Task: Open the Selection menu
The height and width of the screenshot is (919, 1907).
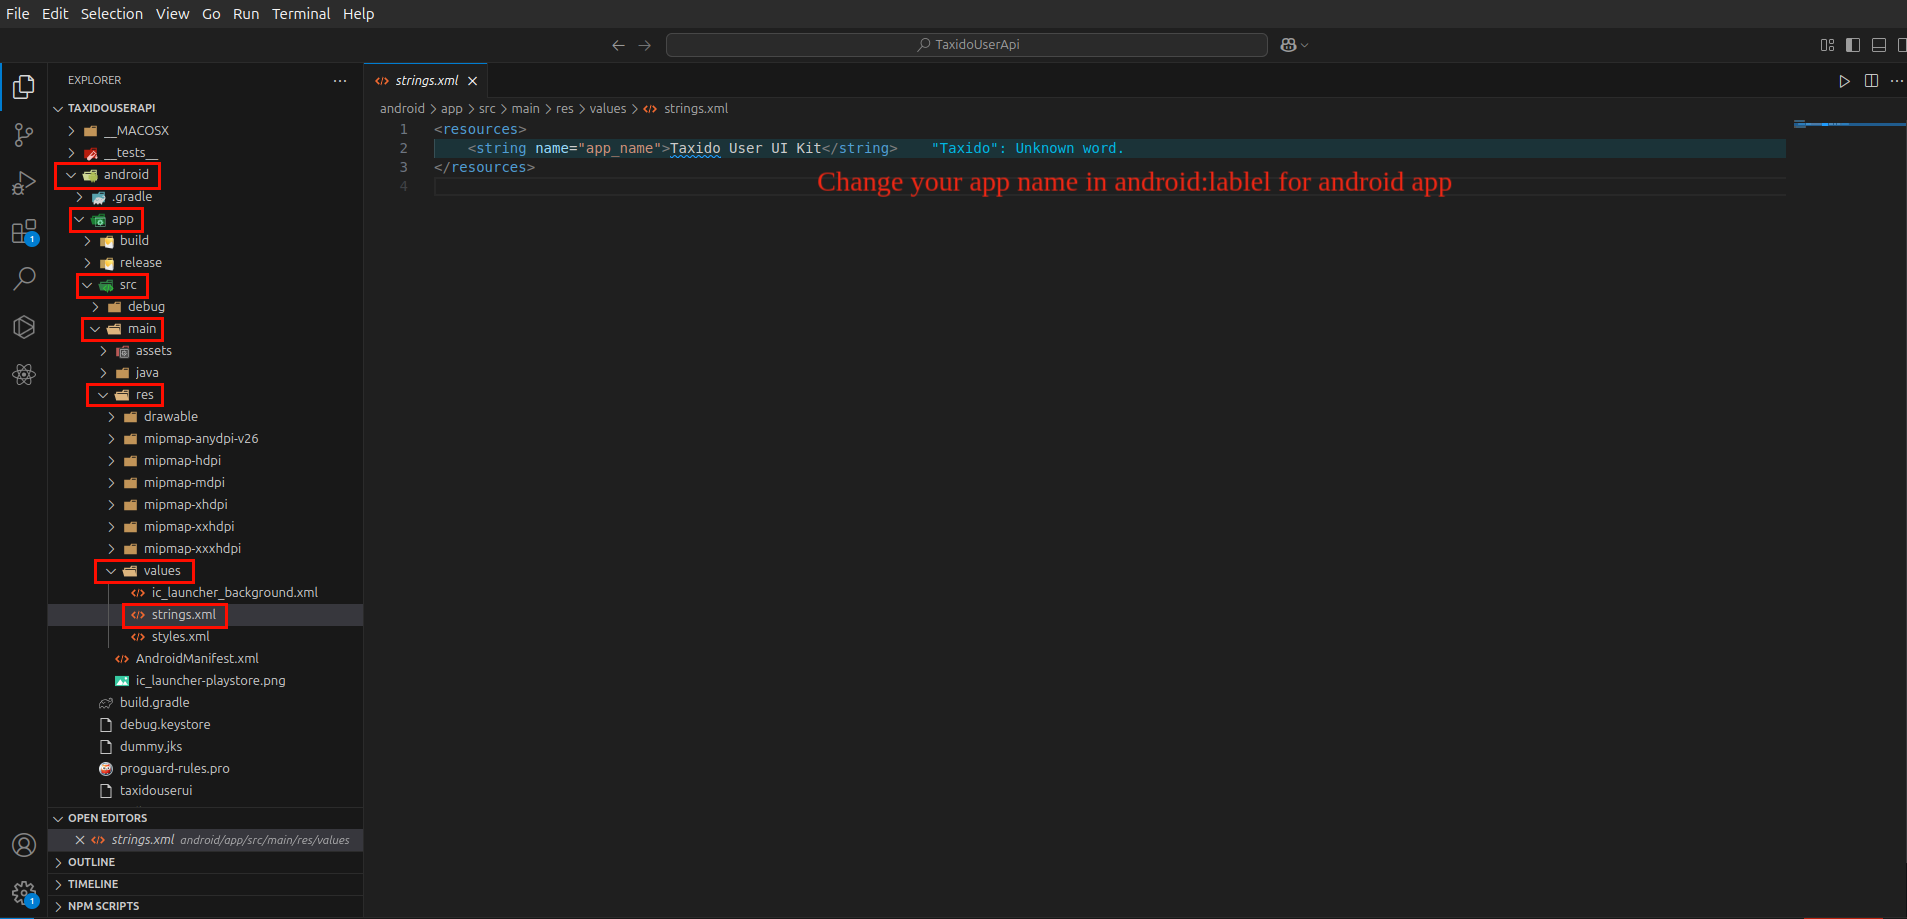Action: (x=111, y=14)
